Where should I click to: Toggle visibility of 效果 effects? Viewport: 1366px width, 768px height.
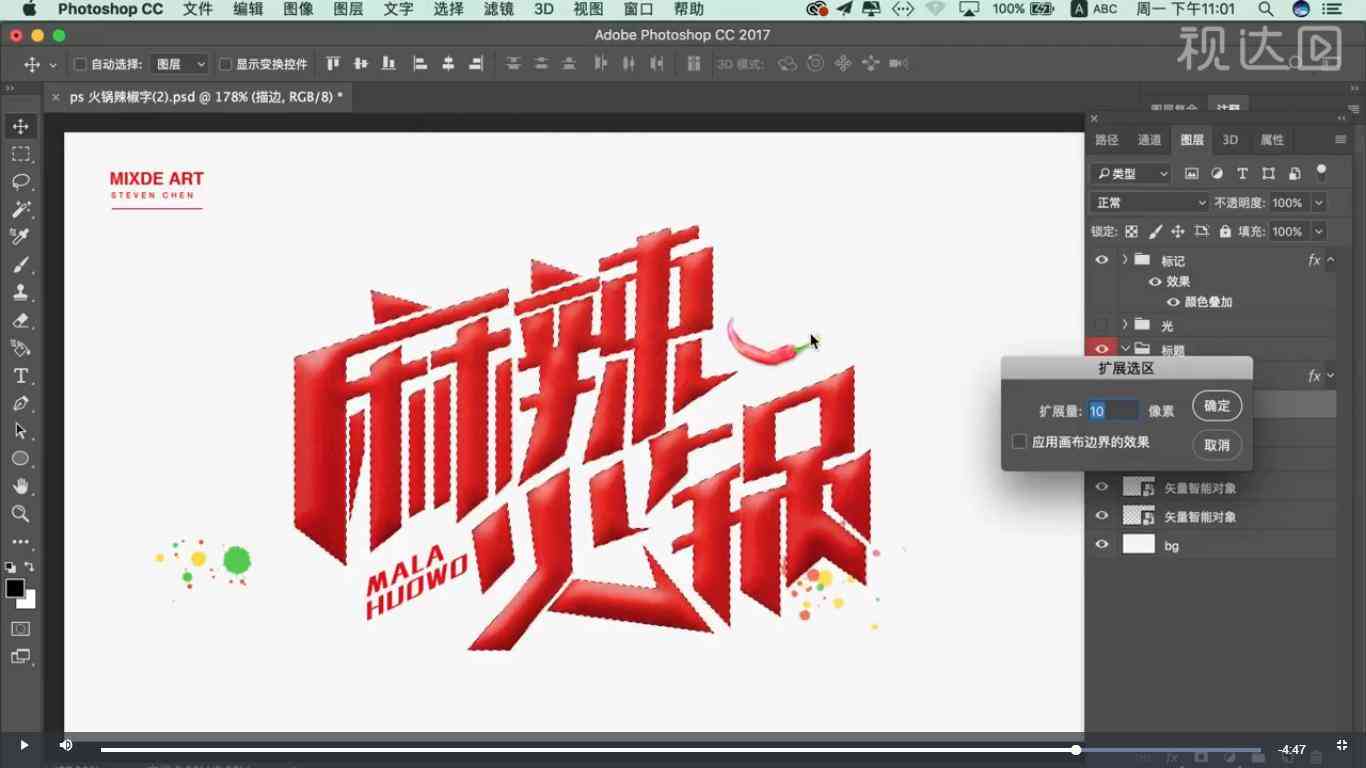click(1155, 282)
